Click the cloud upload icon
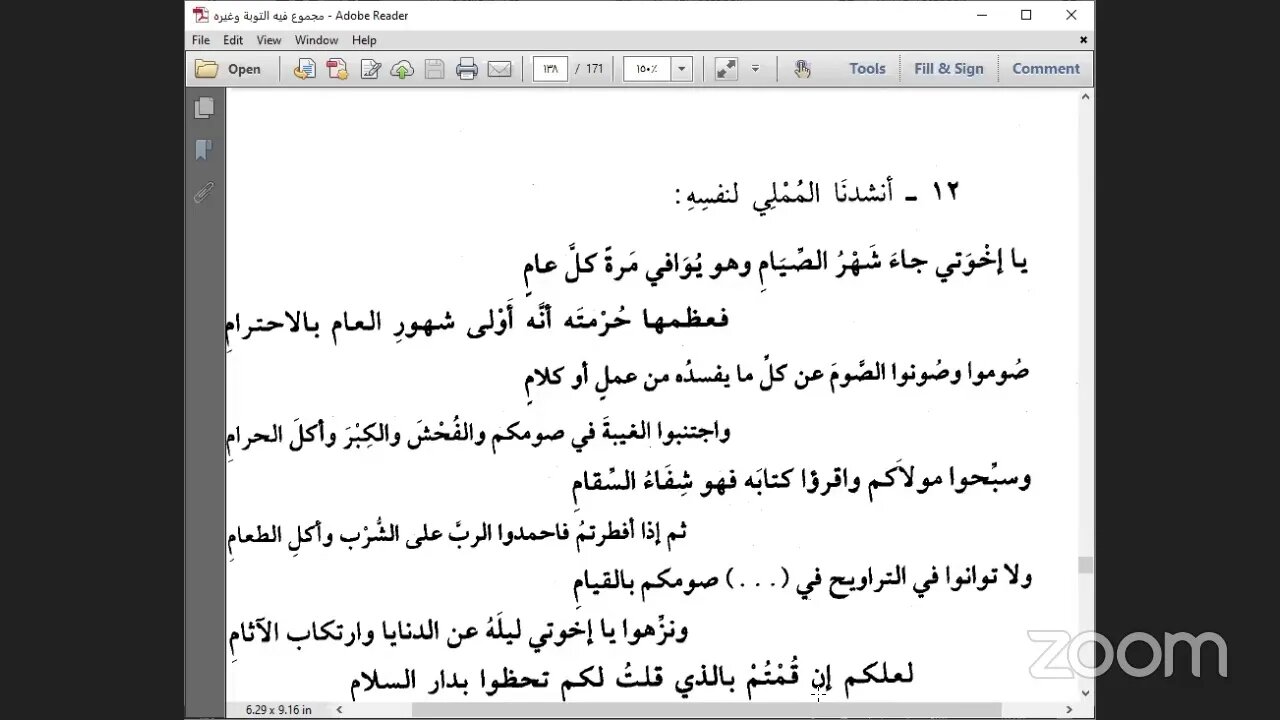Viewport: 1280px width, 720px height. pyautogui.click(x=402, y=69)
